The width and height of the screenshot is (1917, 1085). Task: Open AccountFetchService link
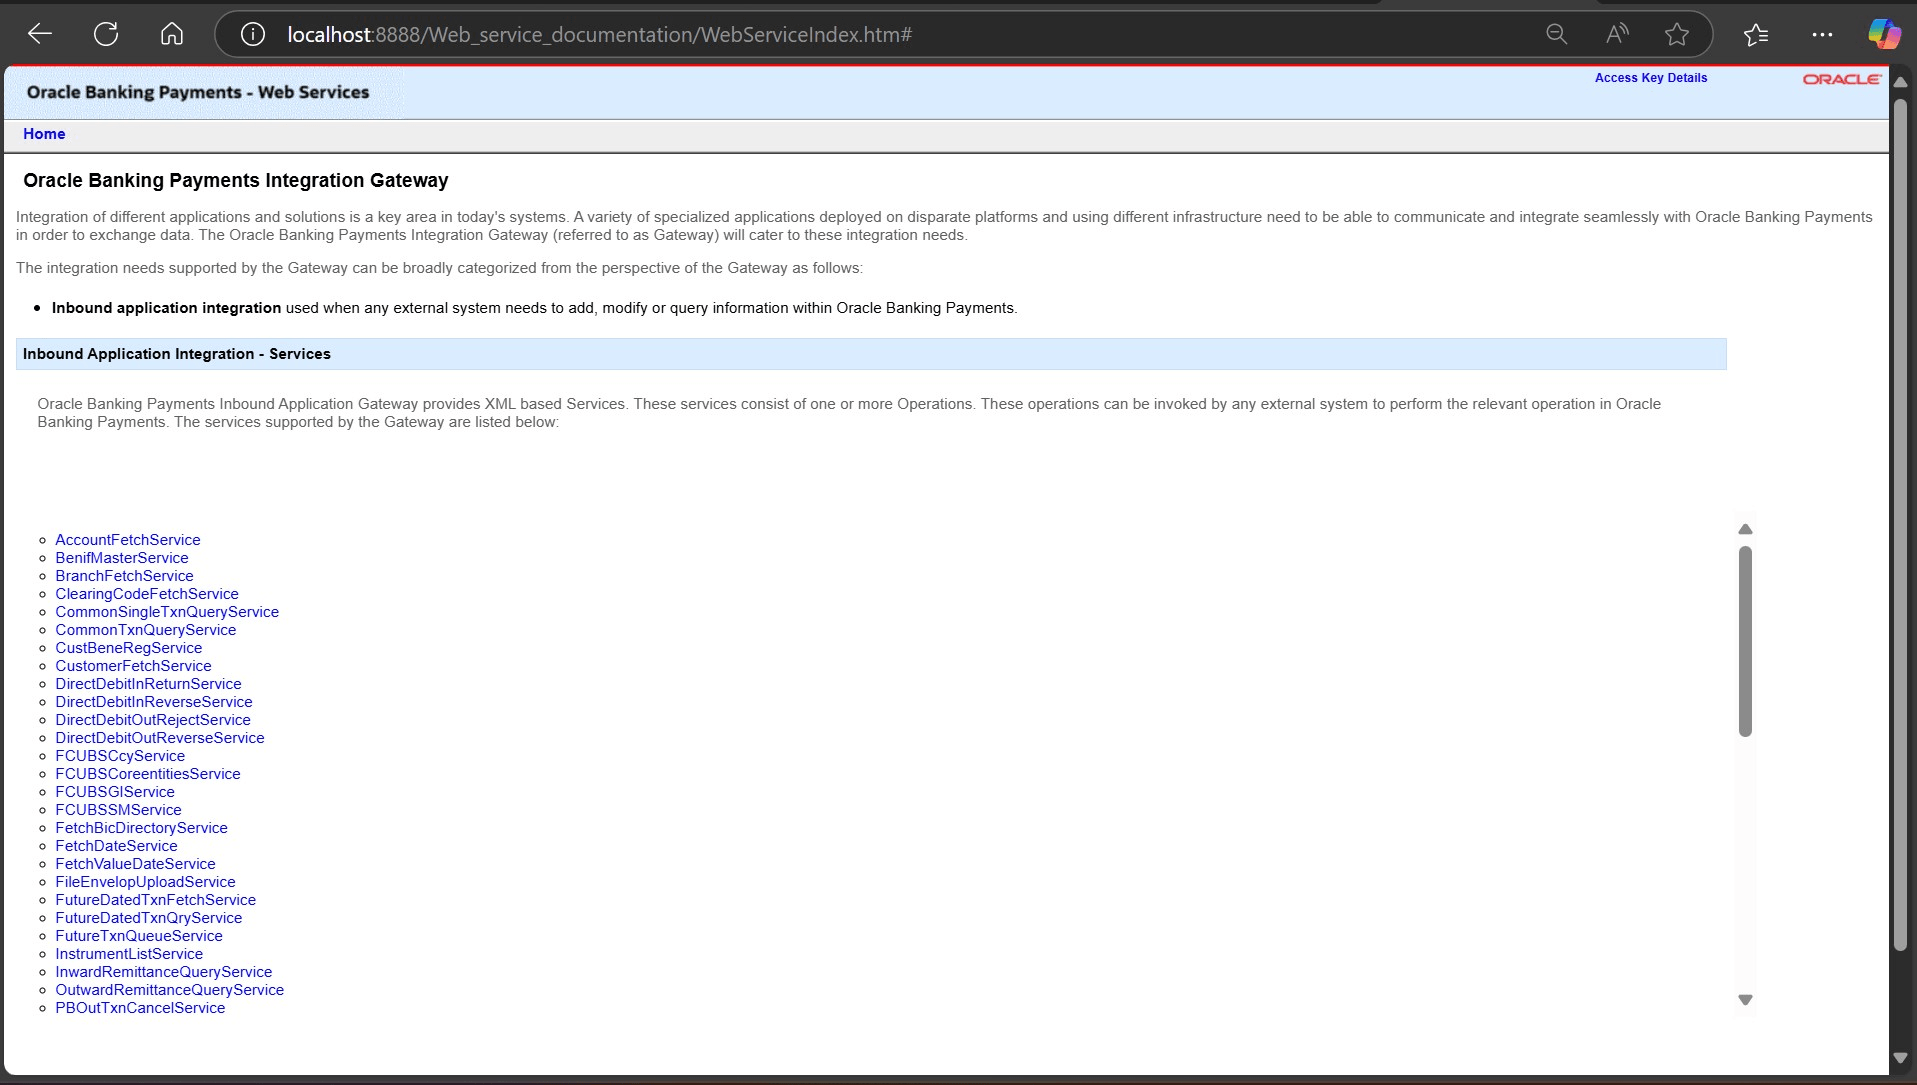128,540
